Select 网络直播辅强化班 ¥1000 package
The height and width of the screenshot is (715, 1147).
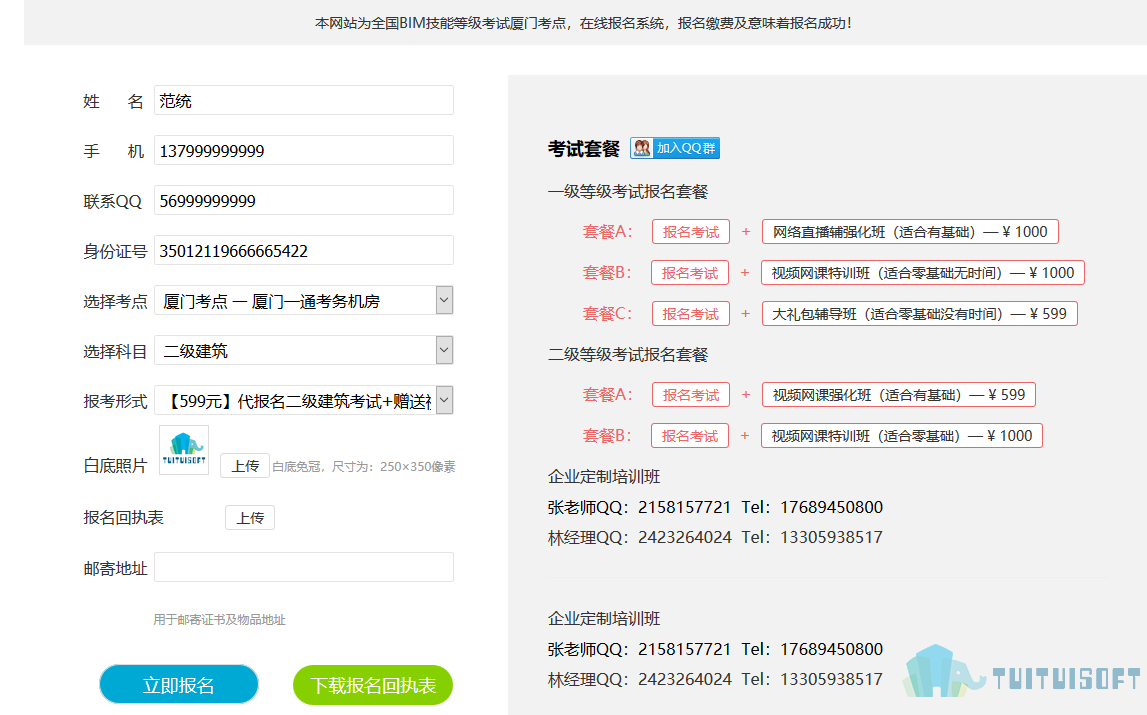910,232
